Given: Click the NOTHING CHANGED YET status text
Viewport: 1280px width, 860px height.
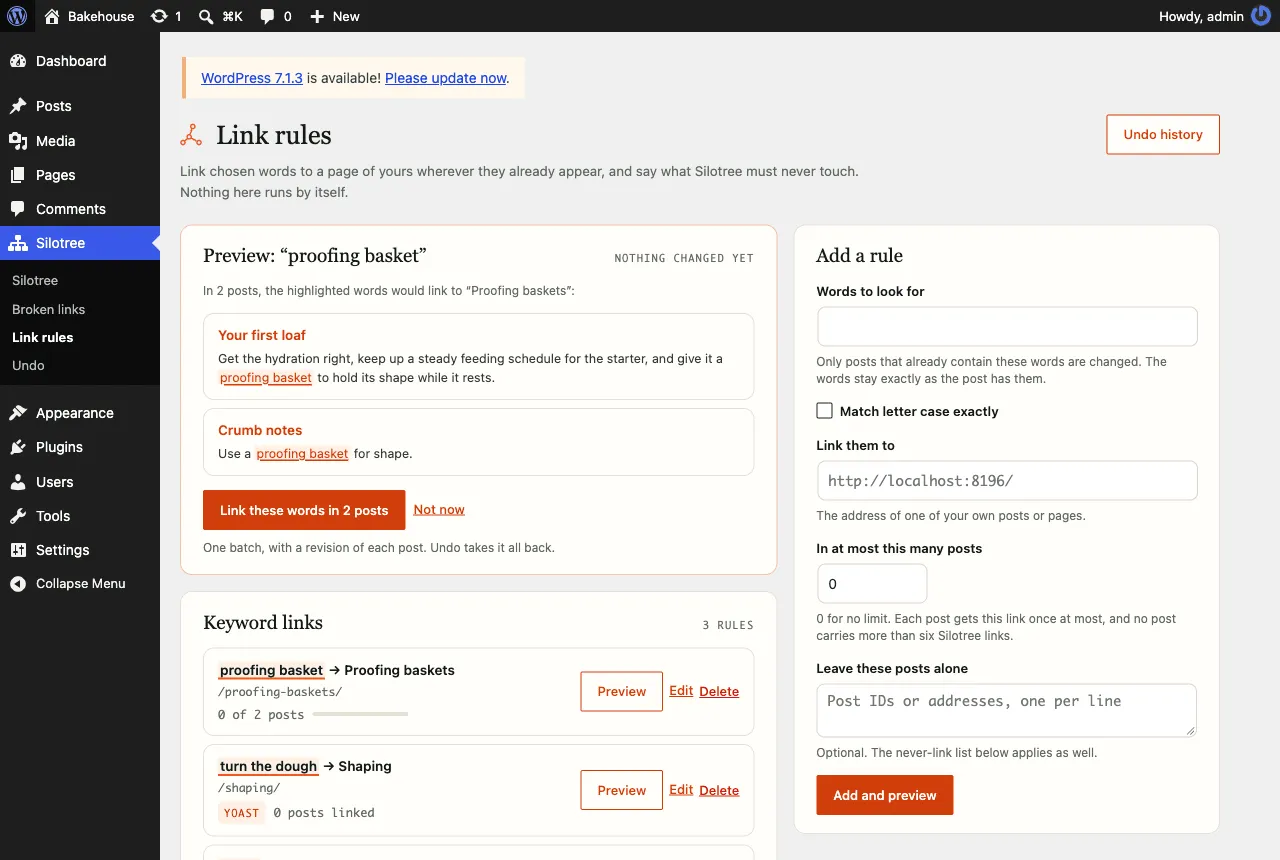Looking at the screenshot, I should [684, 258].
